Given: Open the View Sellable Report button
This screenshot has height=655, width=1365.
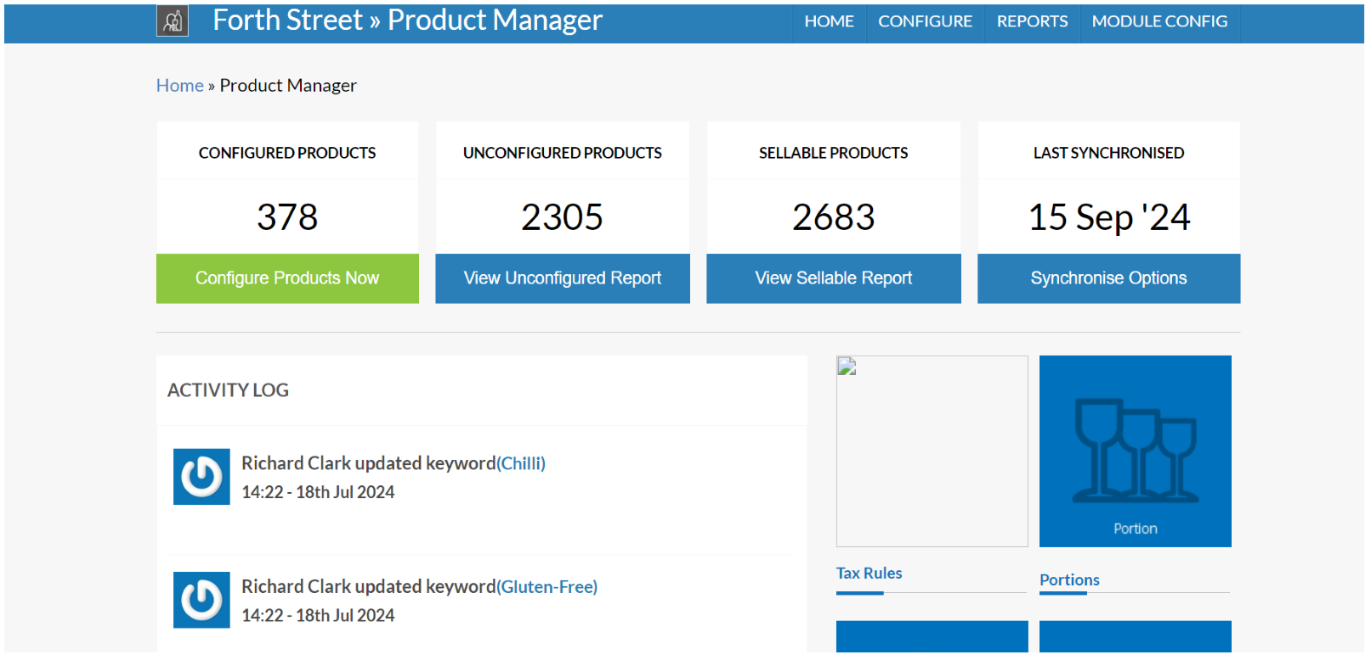Looking at the screenshot, I should click(x=833, y=278).
